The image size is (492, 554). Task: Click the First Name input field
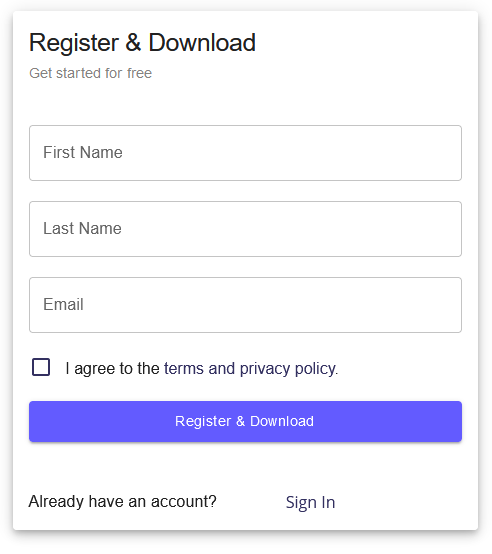pyautogui.click(x=245, y=153)
